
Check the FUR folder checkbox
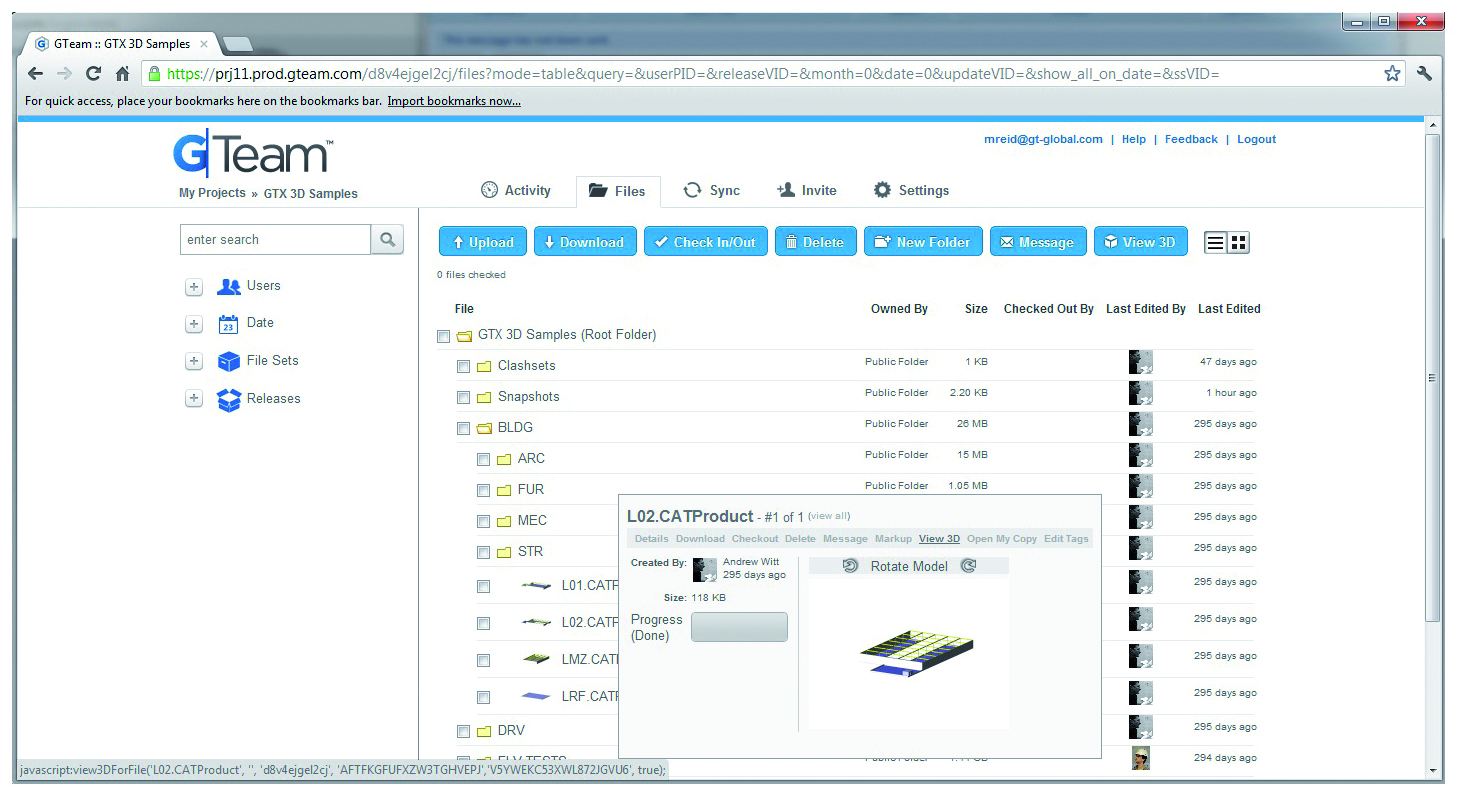click(483, 491)
